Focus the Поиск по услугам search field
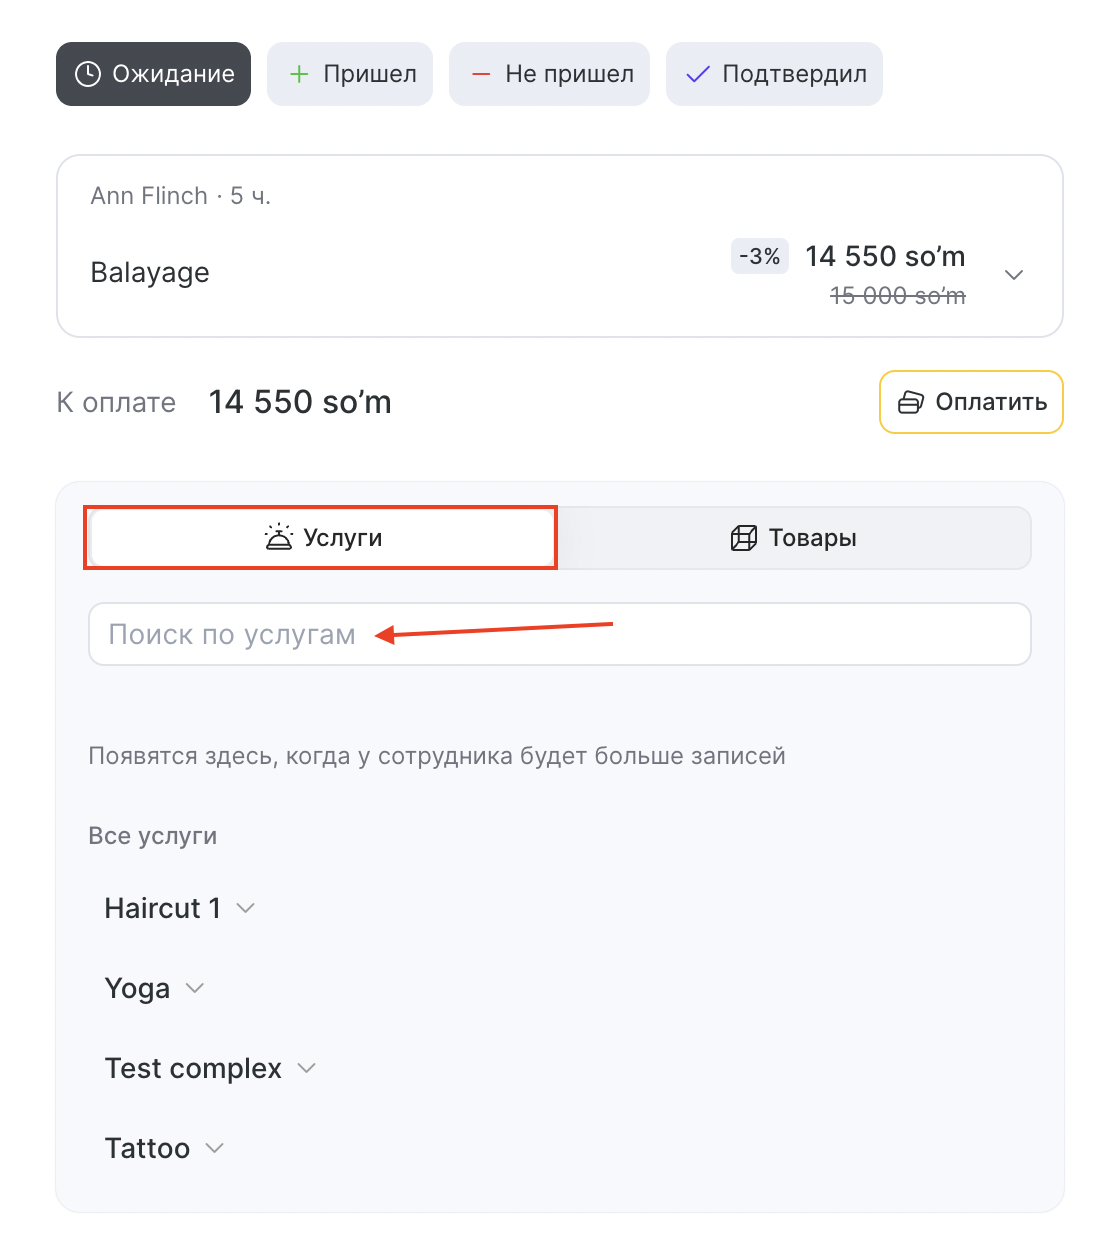Viewport: 1118px width, 1250px height. point(560,634)
